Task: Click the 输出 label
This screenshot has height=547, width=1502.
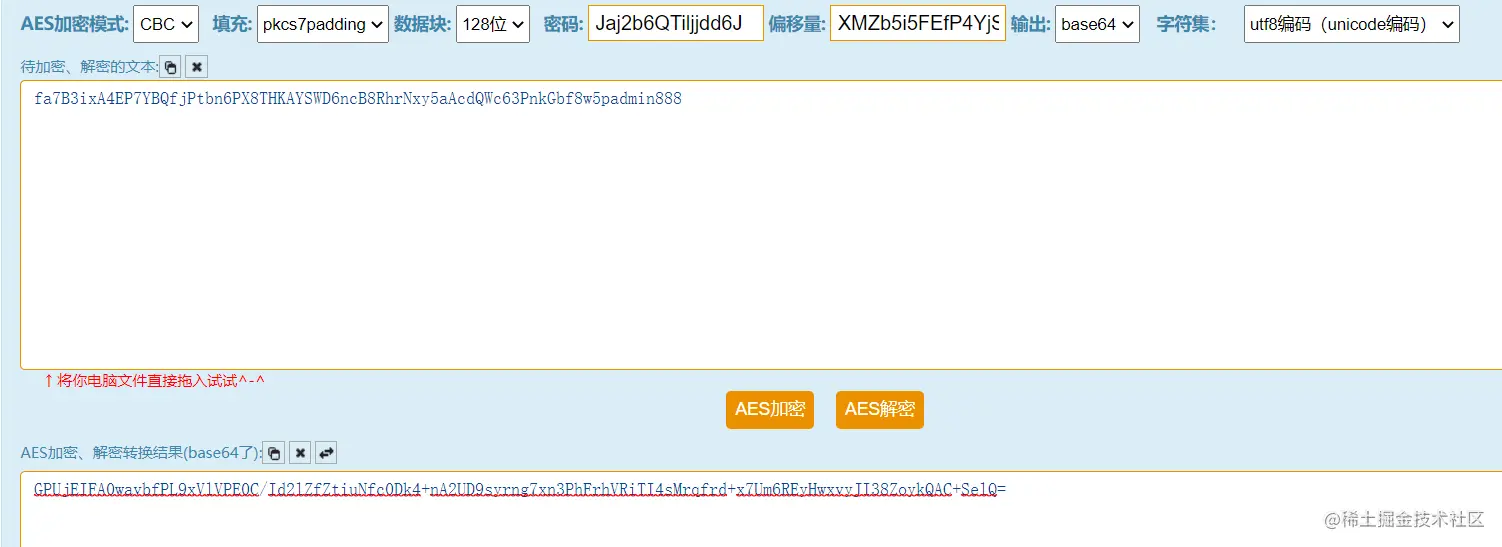Action: [1031, 24]
